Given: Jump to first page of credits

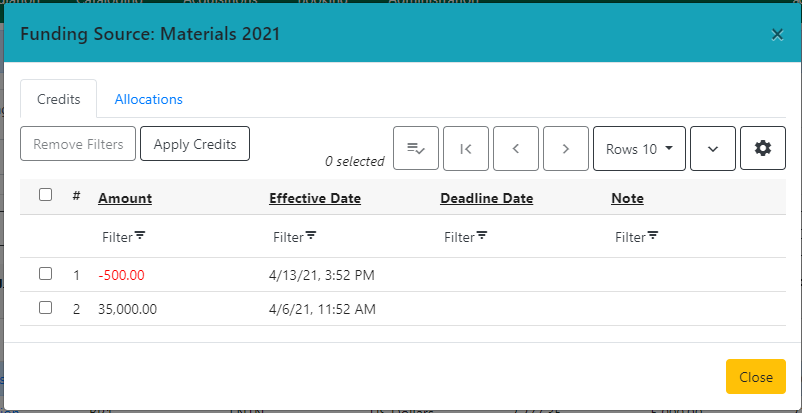Looking at the screenshot, I should (x=465, y=148).
